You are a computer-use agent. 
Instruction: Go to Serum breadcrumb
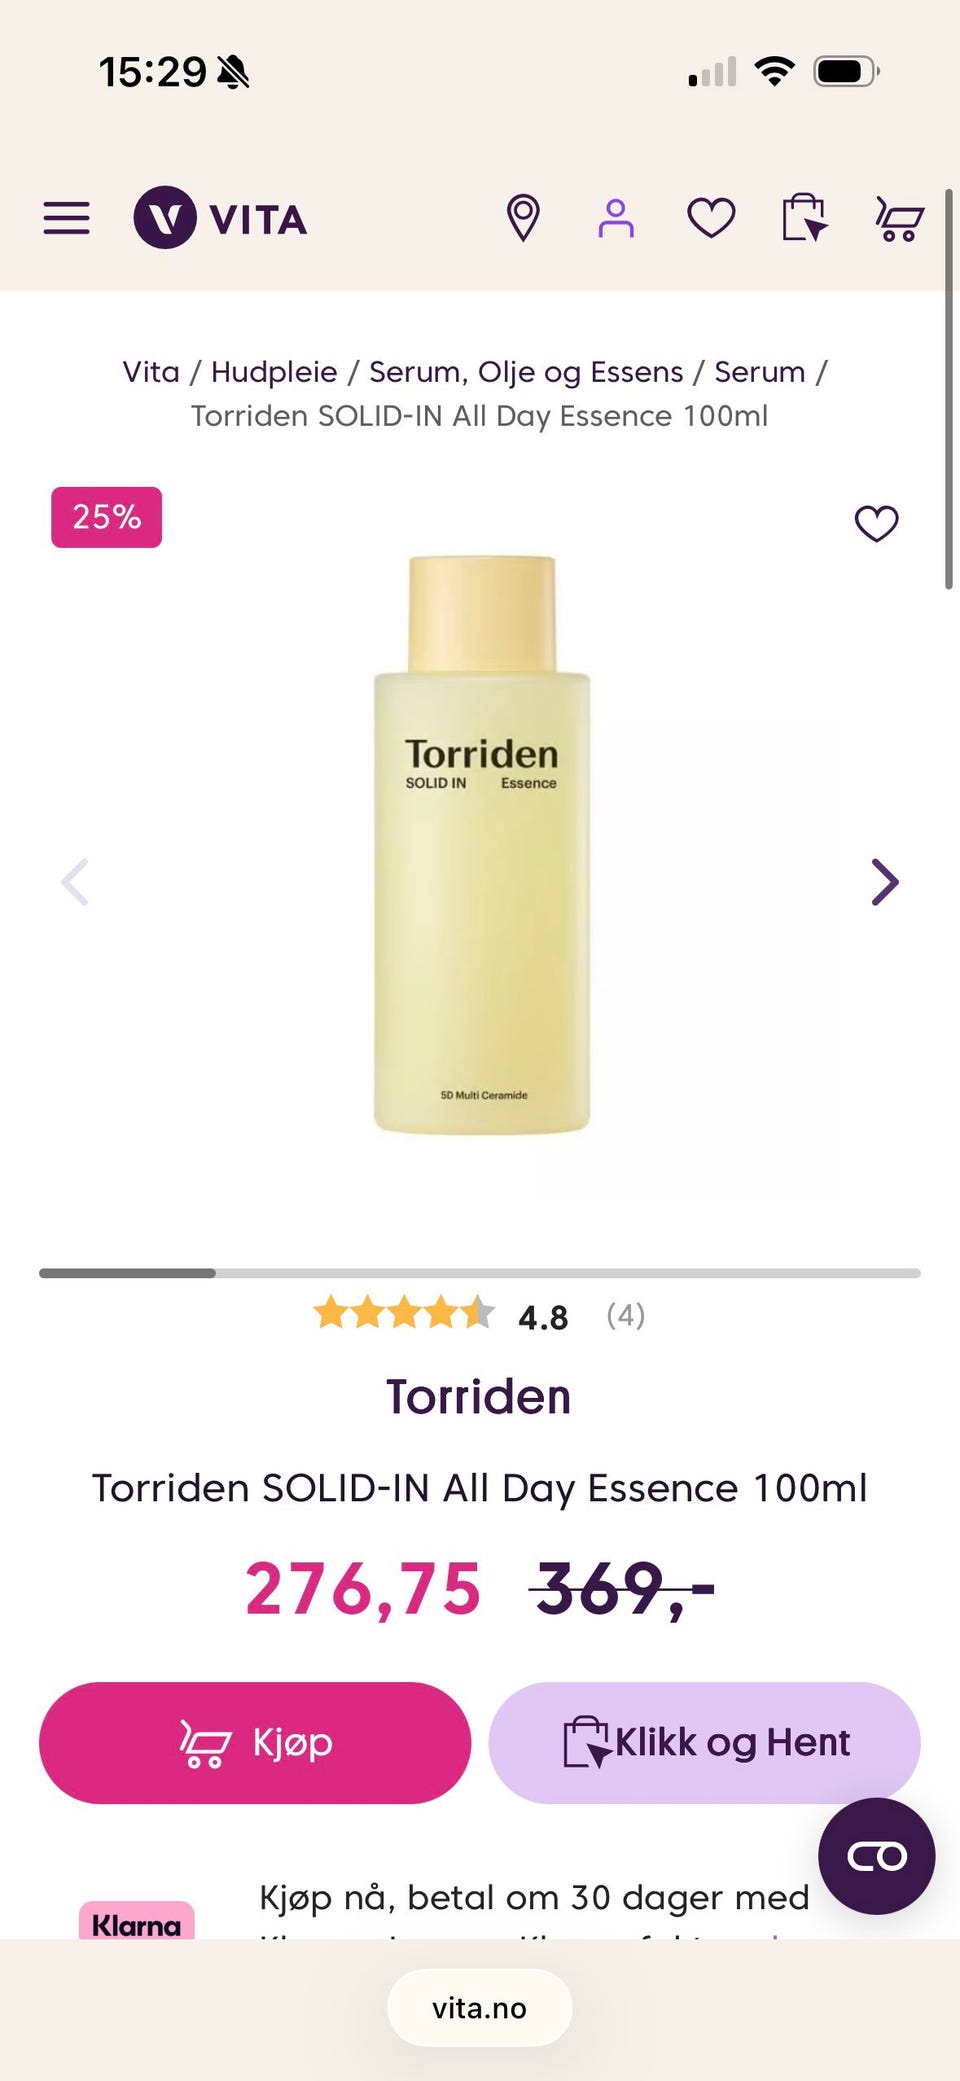759,372
